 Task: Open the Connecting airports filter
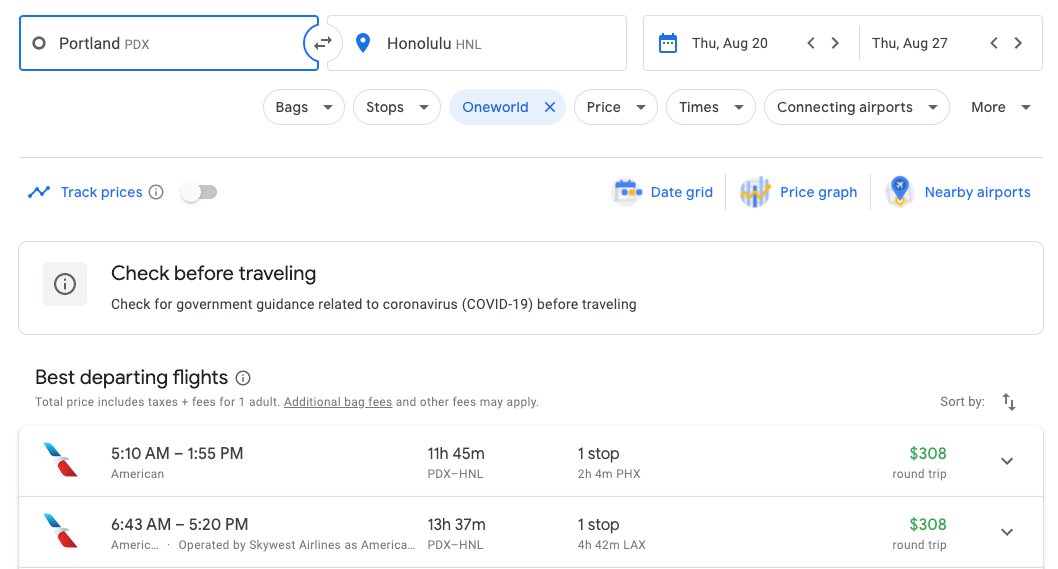[x=856, y=107]
